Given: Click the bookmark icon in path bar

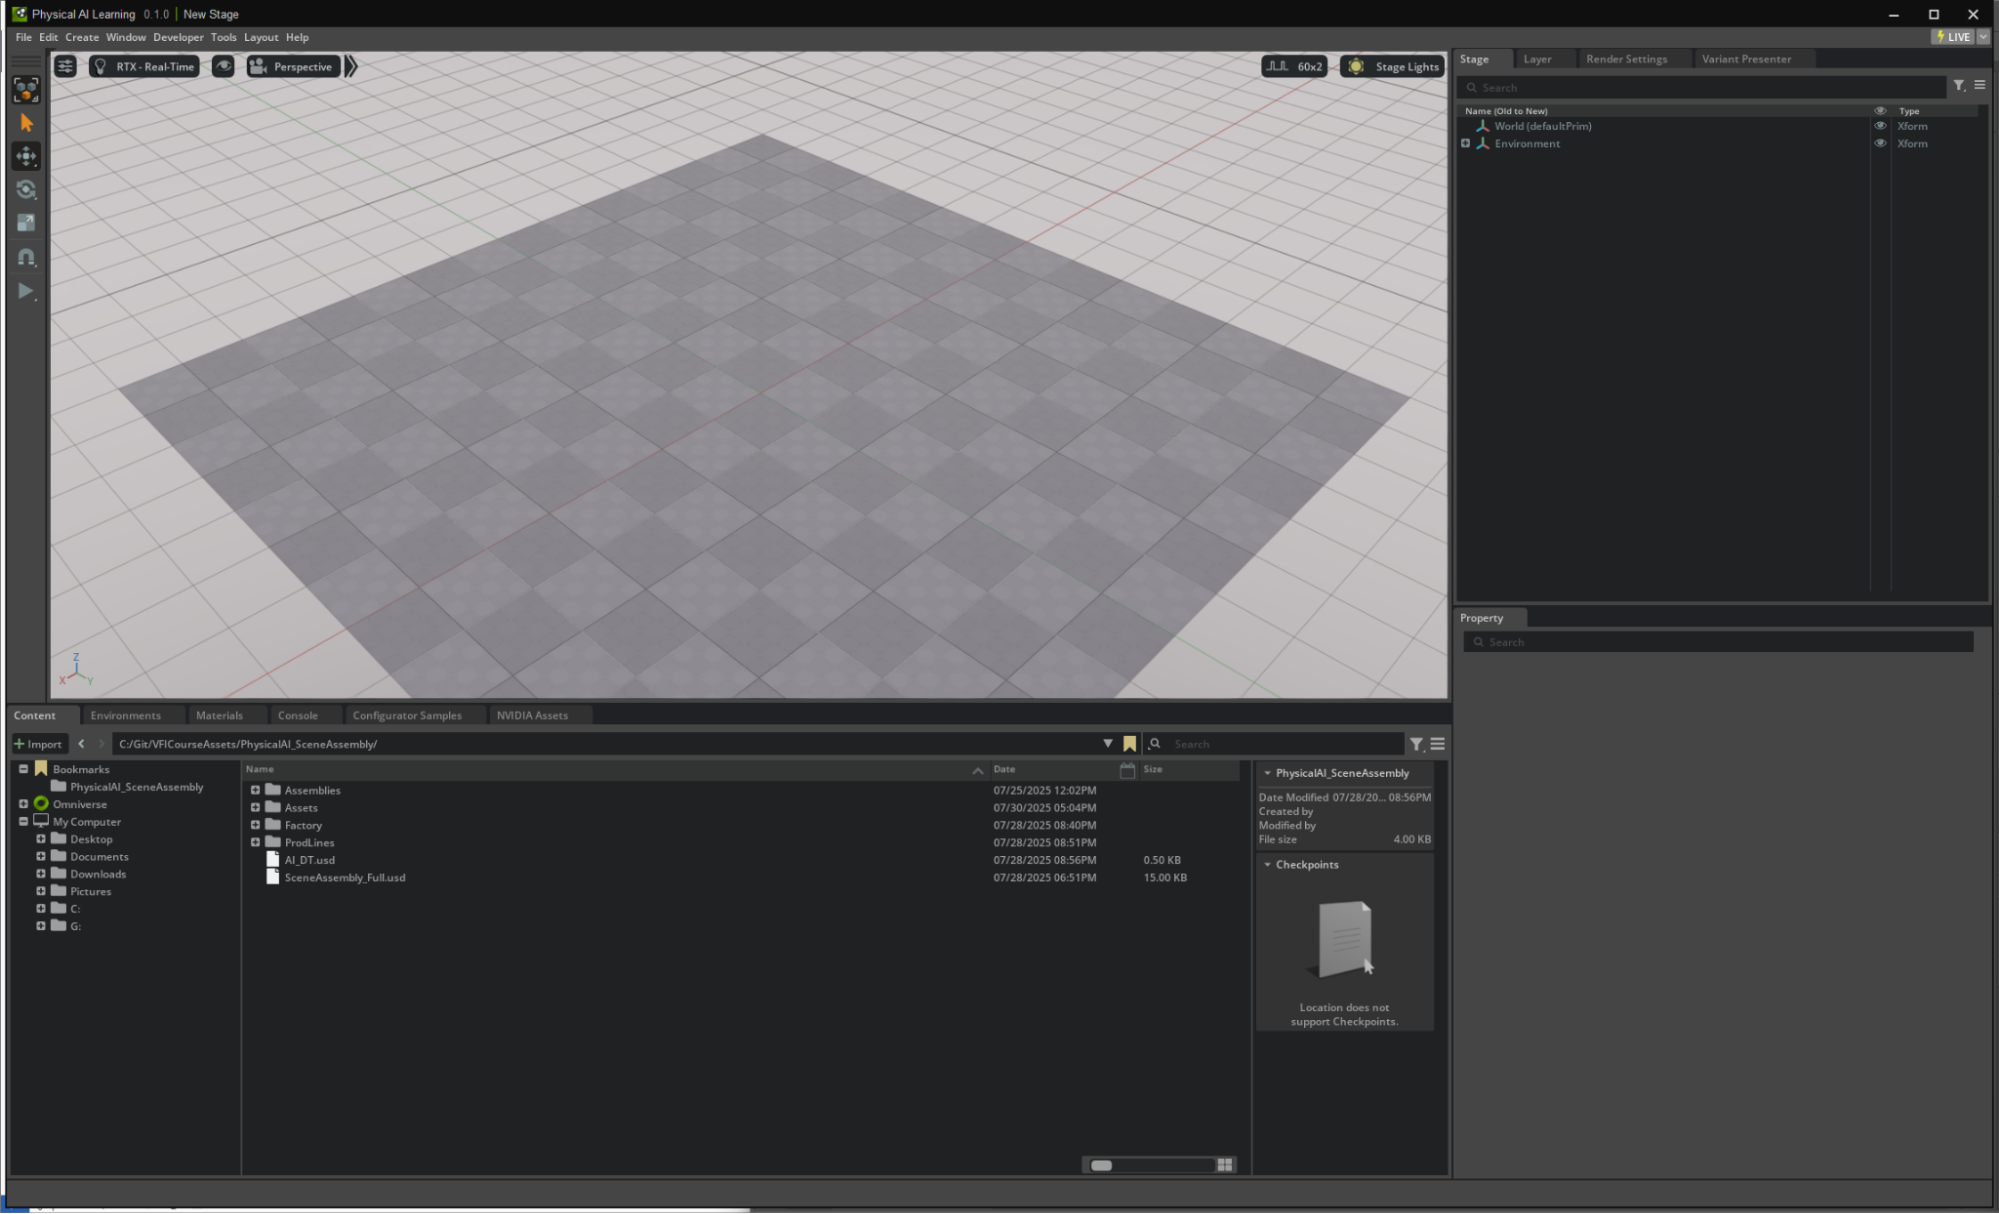Looking at the screenshot, I should [x=1129, y=744].
